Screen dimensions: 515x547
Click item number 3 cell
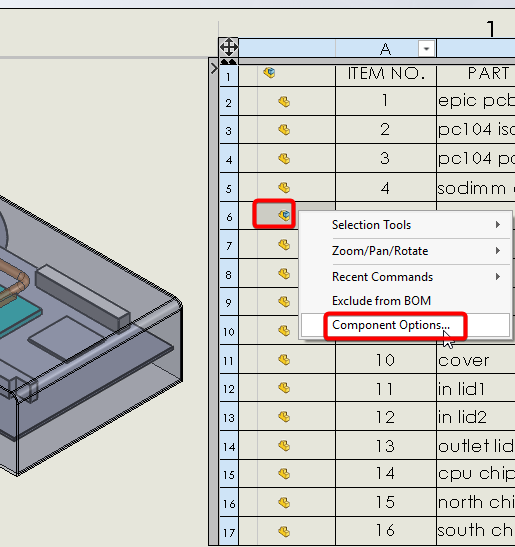pyautogui.click(x=386, y=158)
